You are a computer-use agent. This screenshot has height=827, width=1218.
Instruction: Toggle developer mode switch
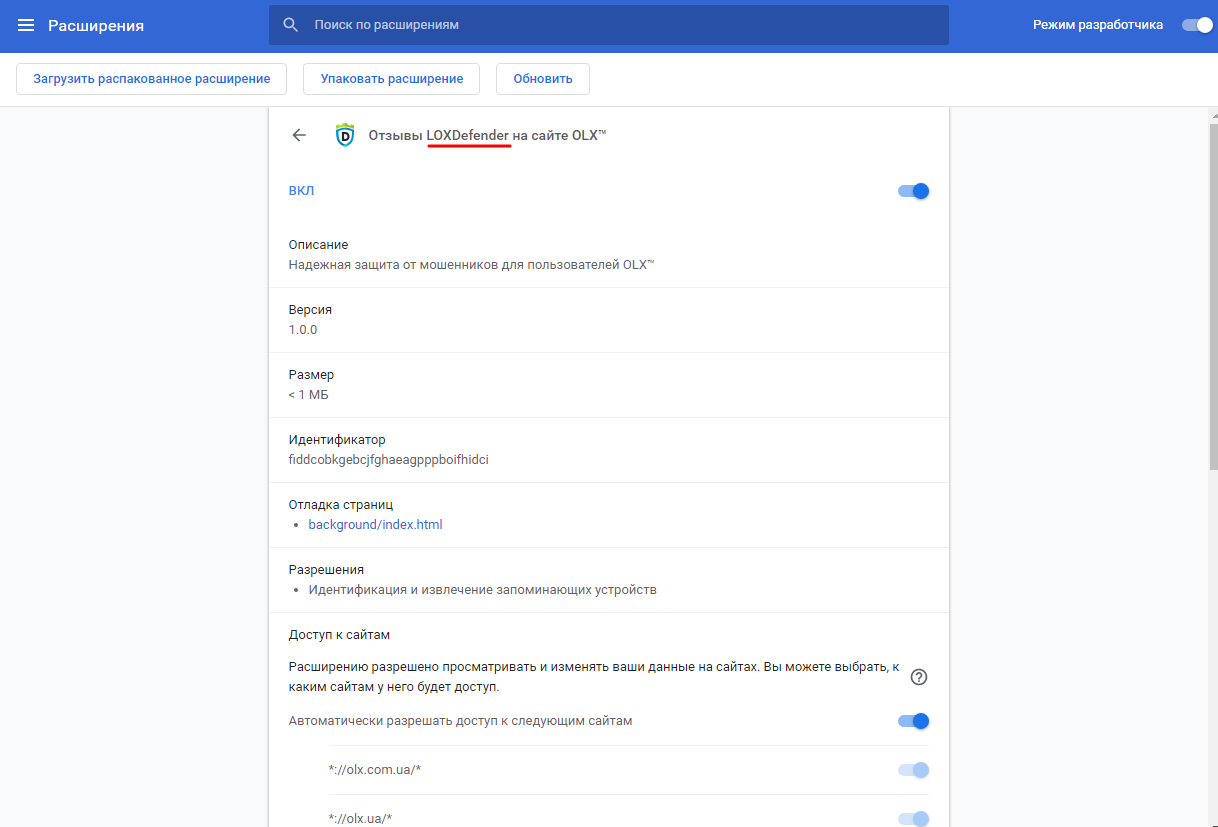coord(1197,25)
